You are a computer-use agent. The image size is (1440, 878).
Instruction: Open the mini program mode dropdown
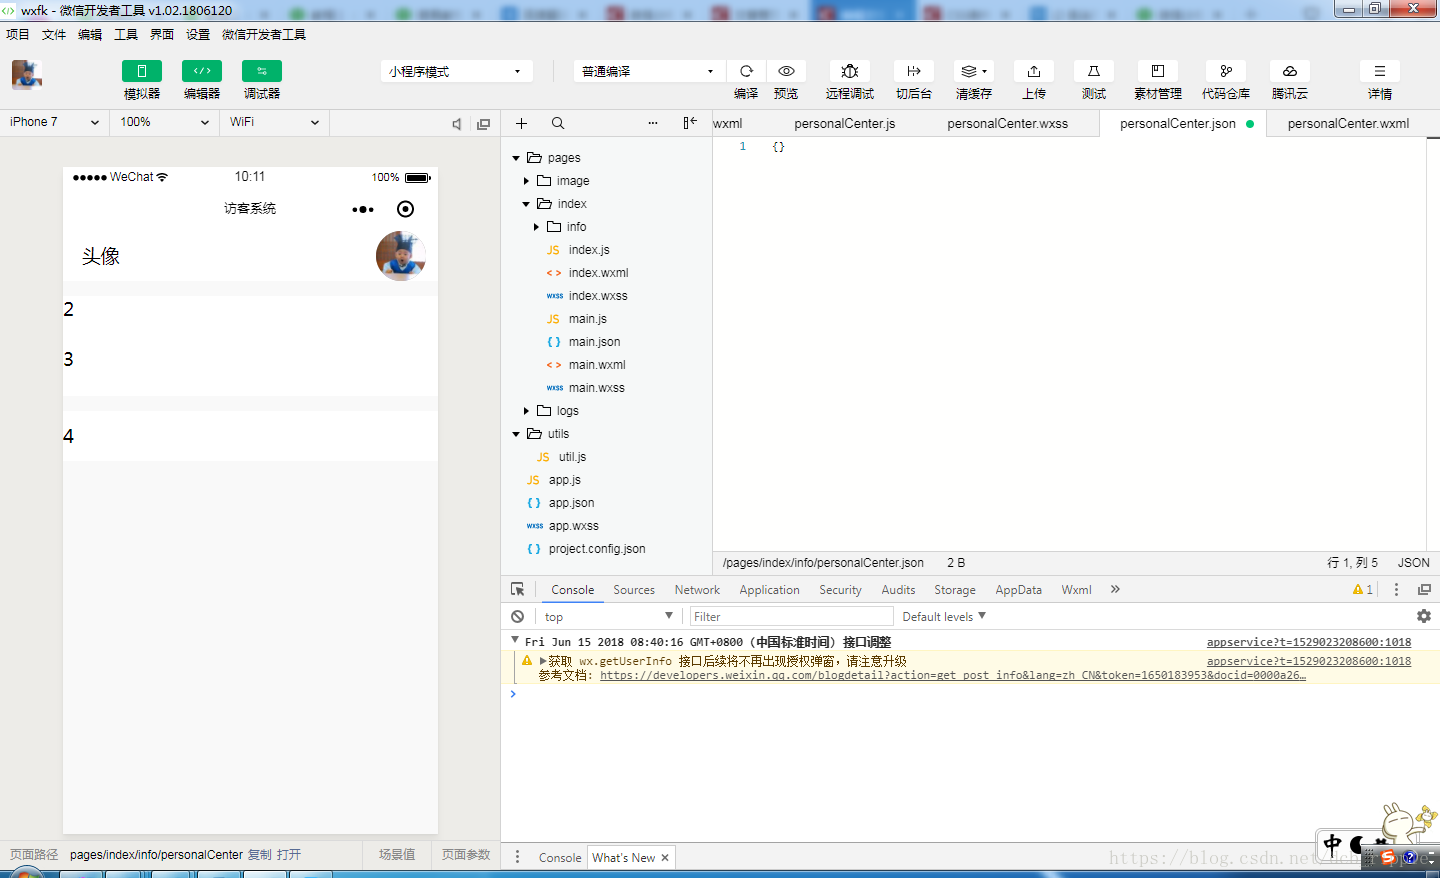(456, 71)
